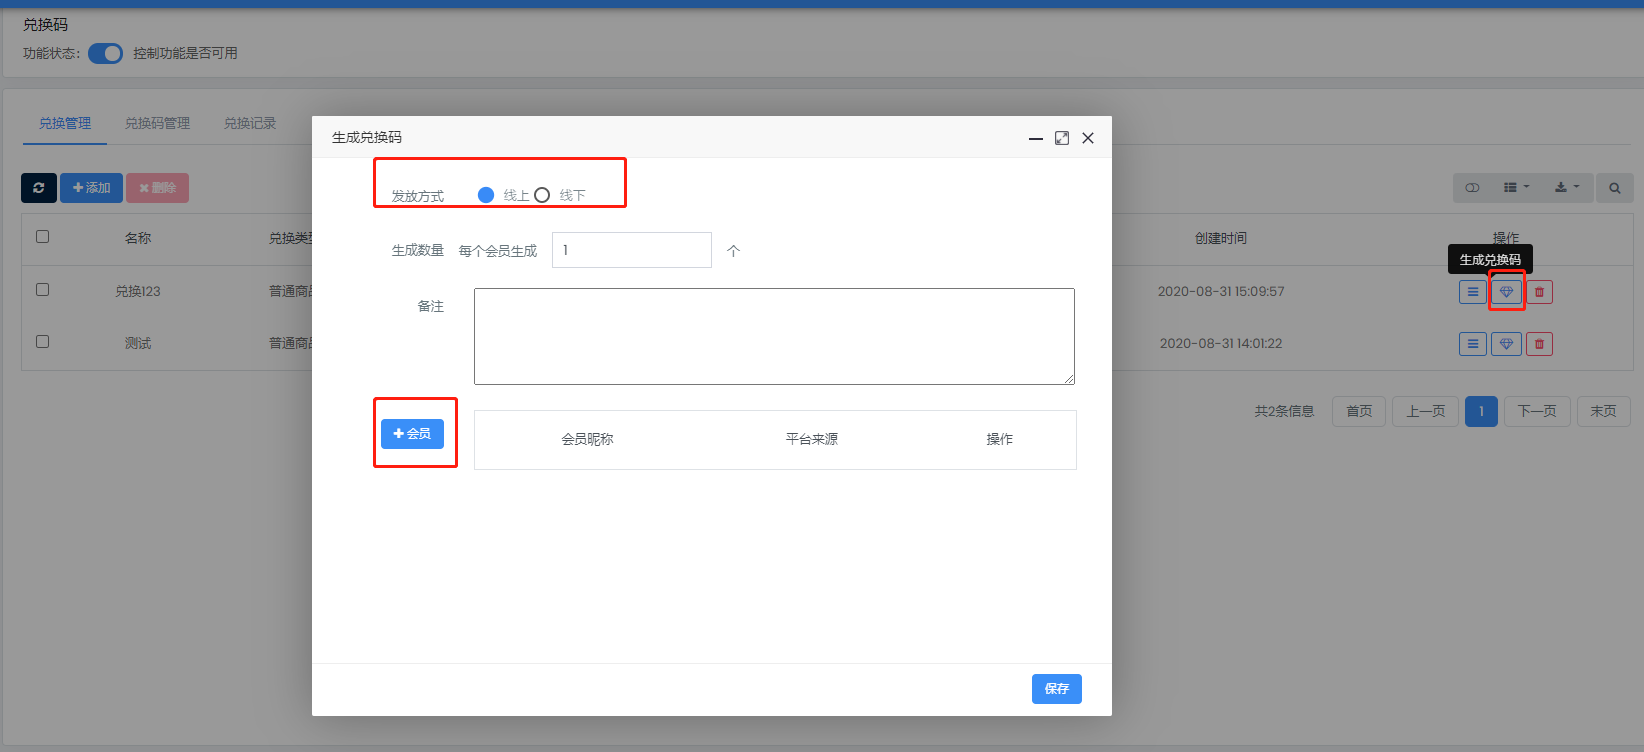Click the 2020-08-31 14:01:22 timestamp
This screenshot has width=1644, height=752.
point(1221,343)
